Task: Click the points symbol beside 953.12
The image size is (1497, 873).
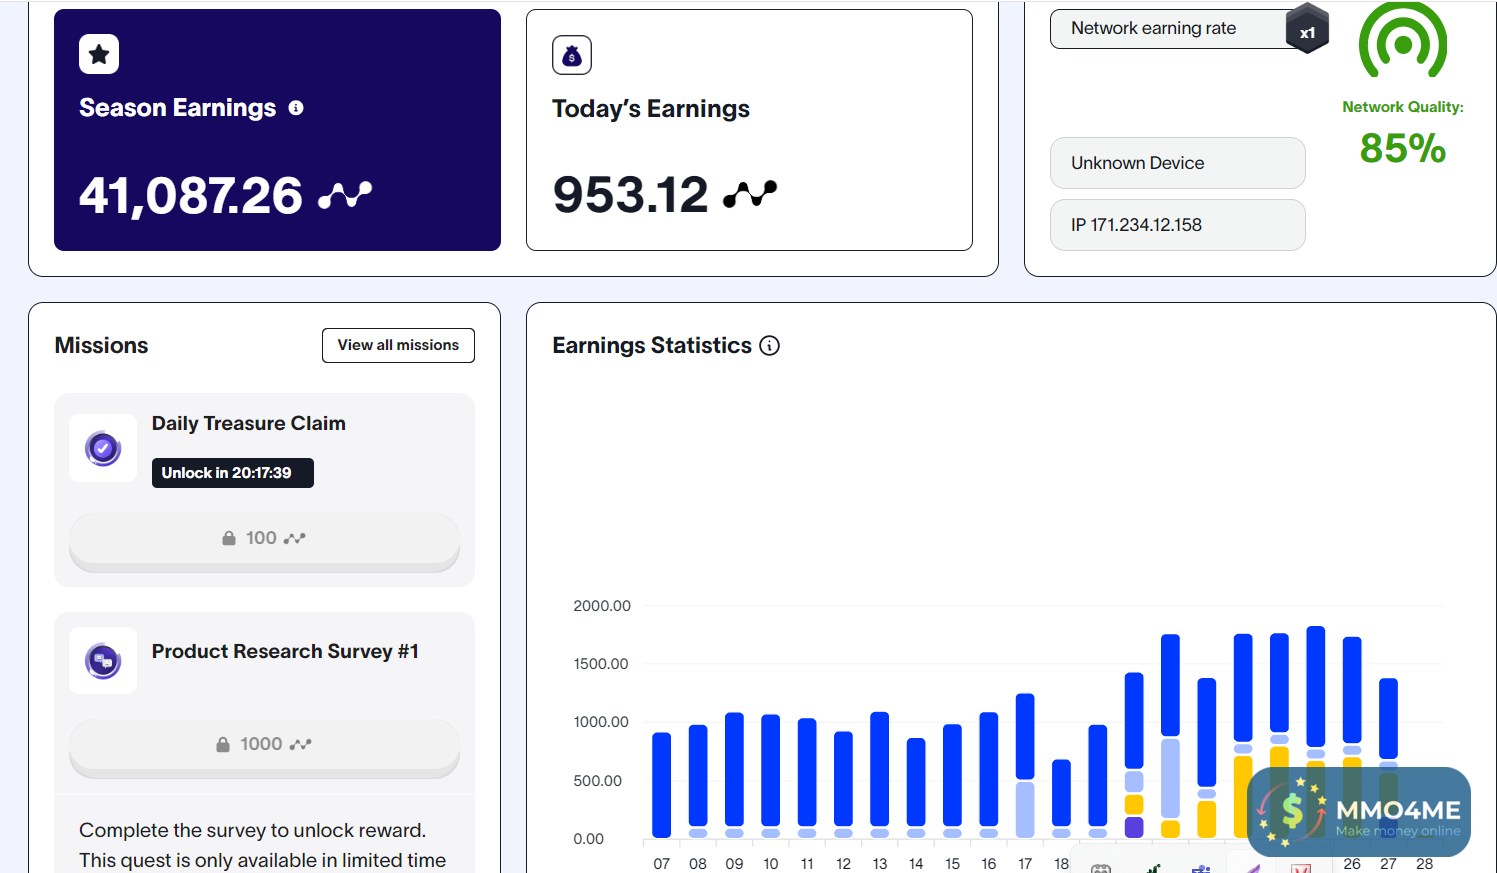Action: click(750, 194)
